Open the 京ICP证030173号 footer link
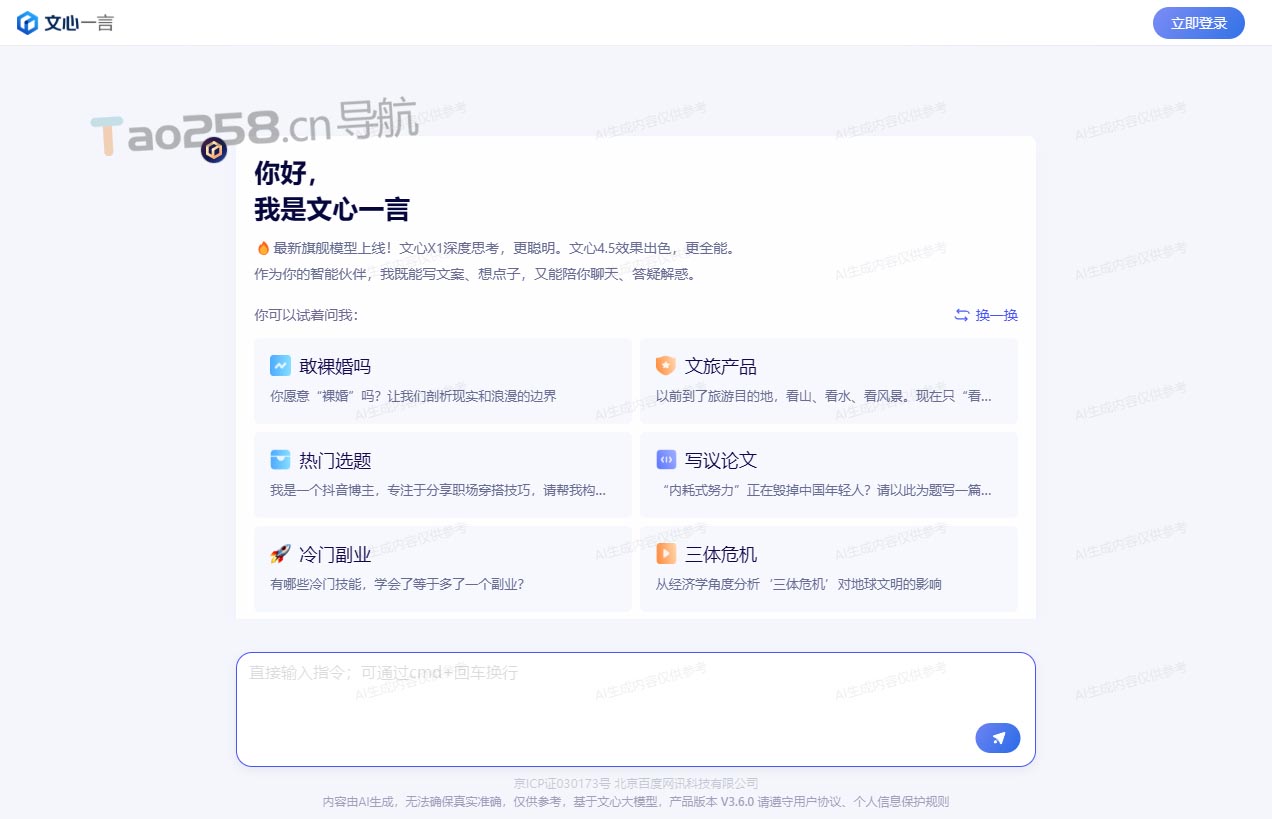The height and width of the screenshot is (819, 1272). coord(562,783)
